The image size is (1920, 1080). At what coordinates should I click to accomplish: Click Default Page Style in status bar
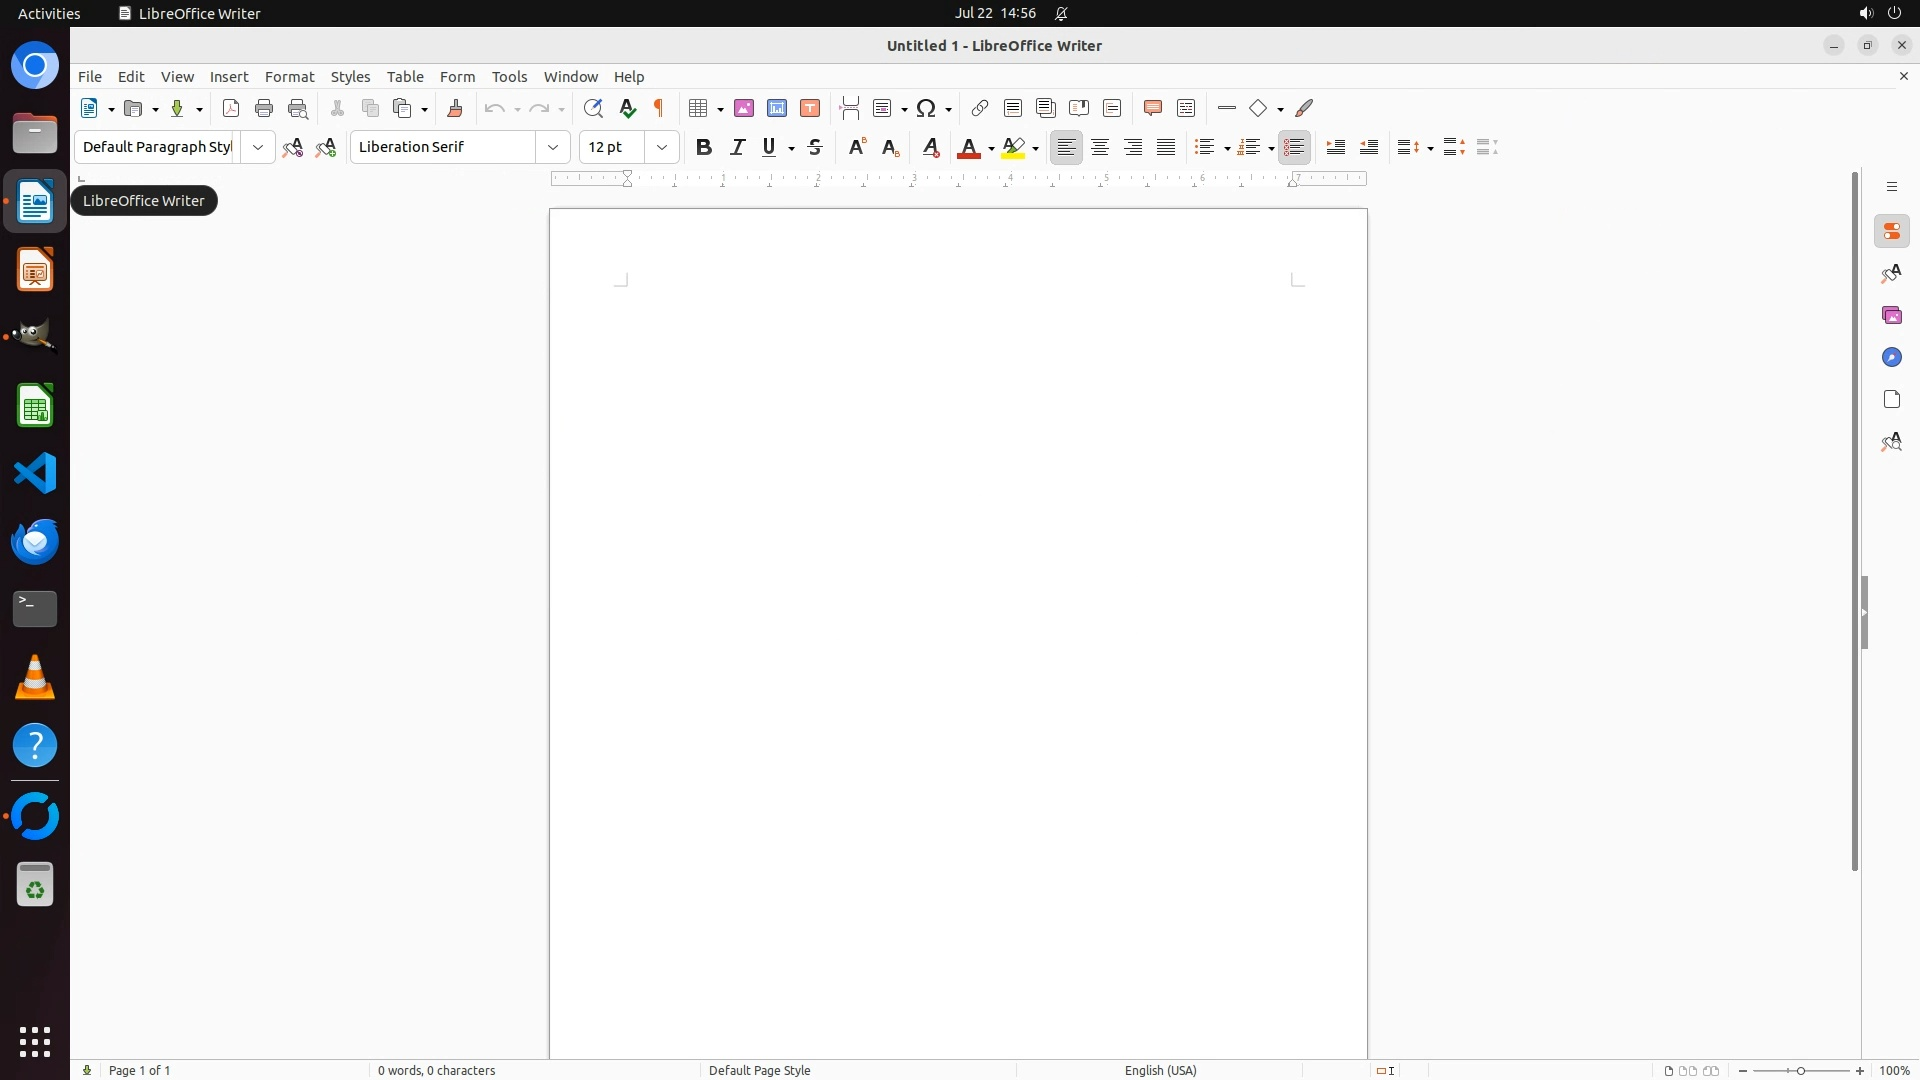click(759, 1070)
